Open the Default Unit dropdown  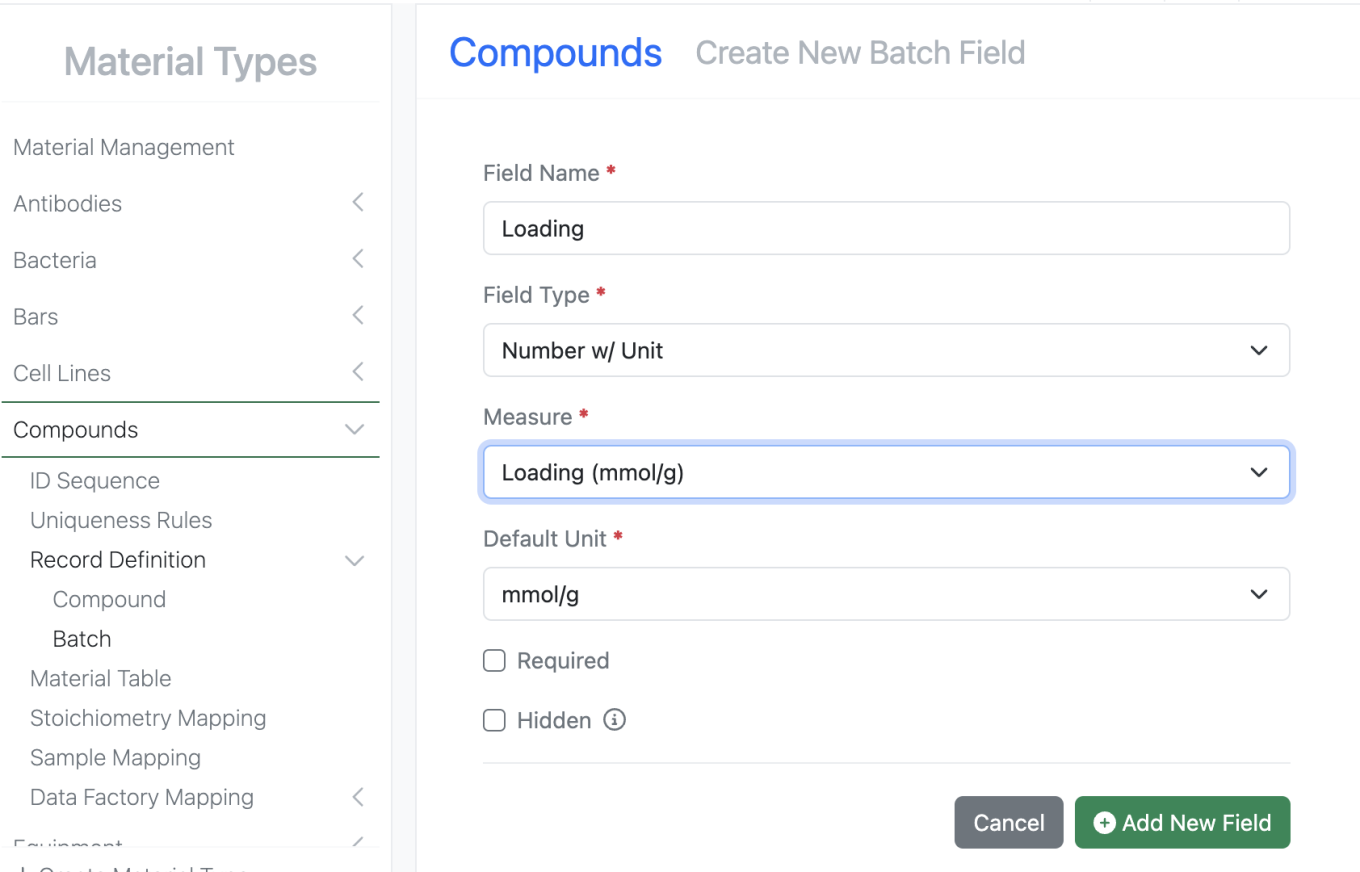(x=885, y=594)
